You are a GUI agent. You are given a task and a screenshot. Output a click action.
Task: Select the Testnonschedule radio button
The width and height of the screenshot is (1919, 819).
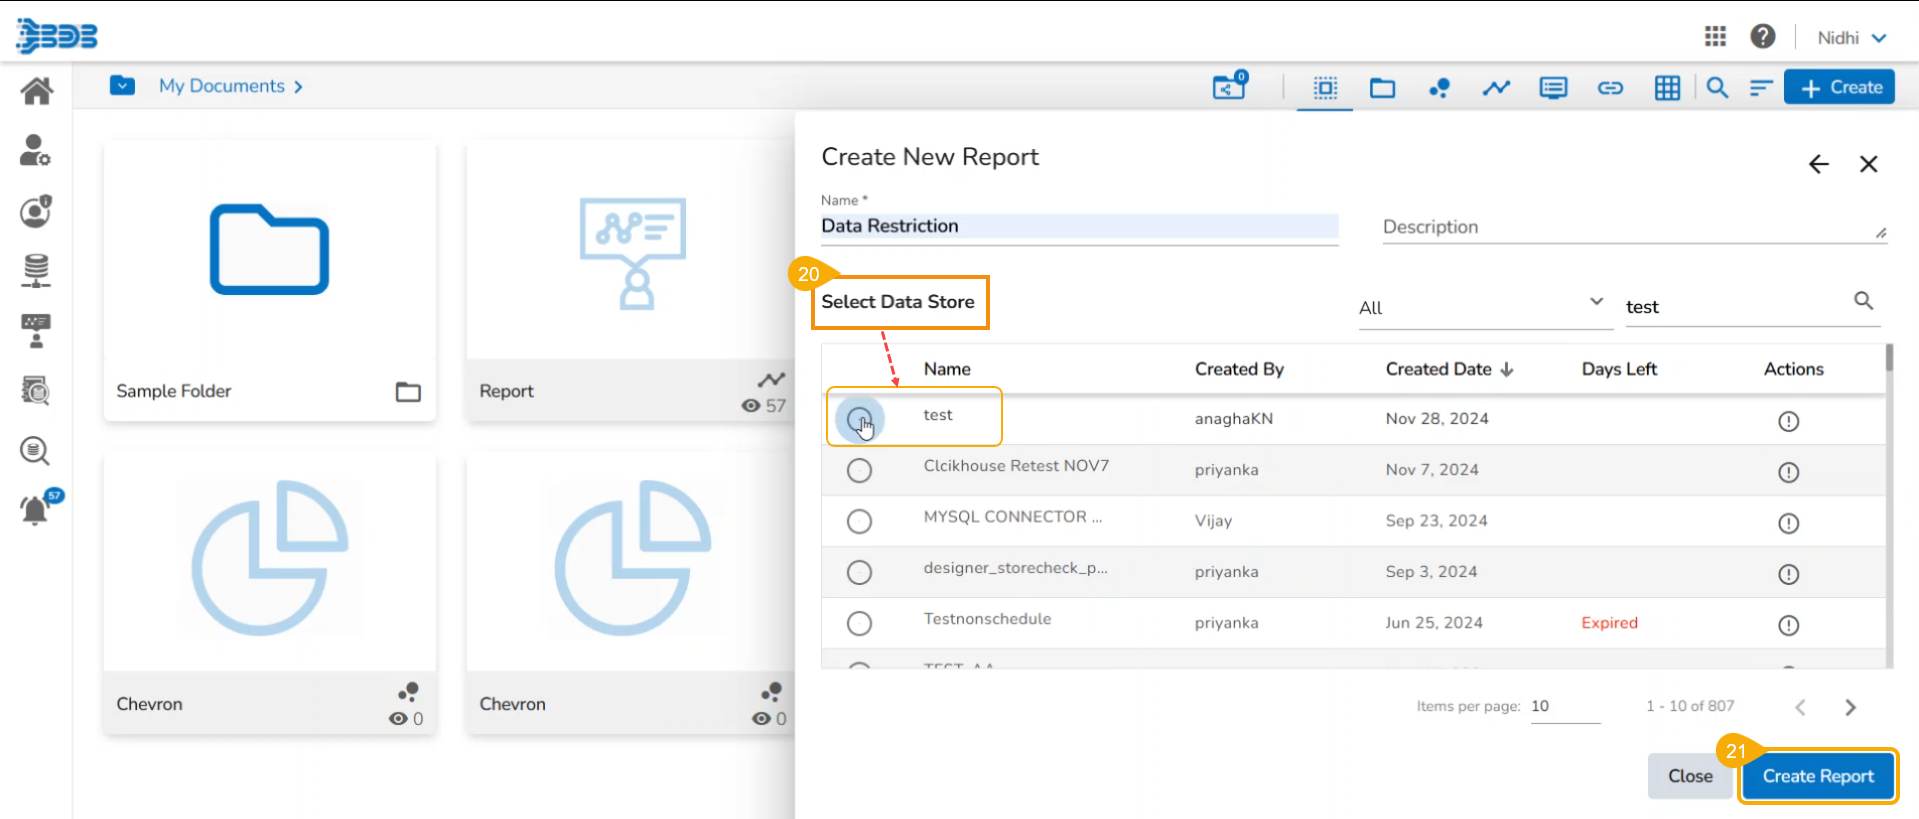tap(859, 623)
